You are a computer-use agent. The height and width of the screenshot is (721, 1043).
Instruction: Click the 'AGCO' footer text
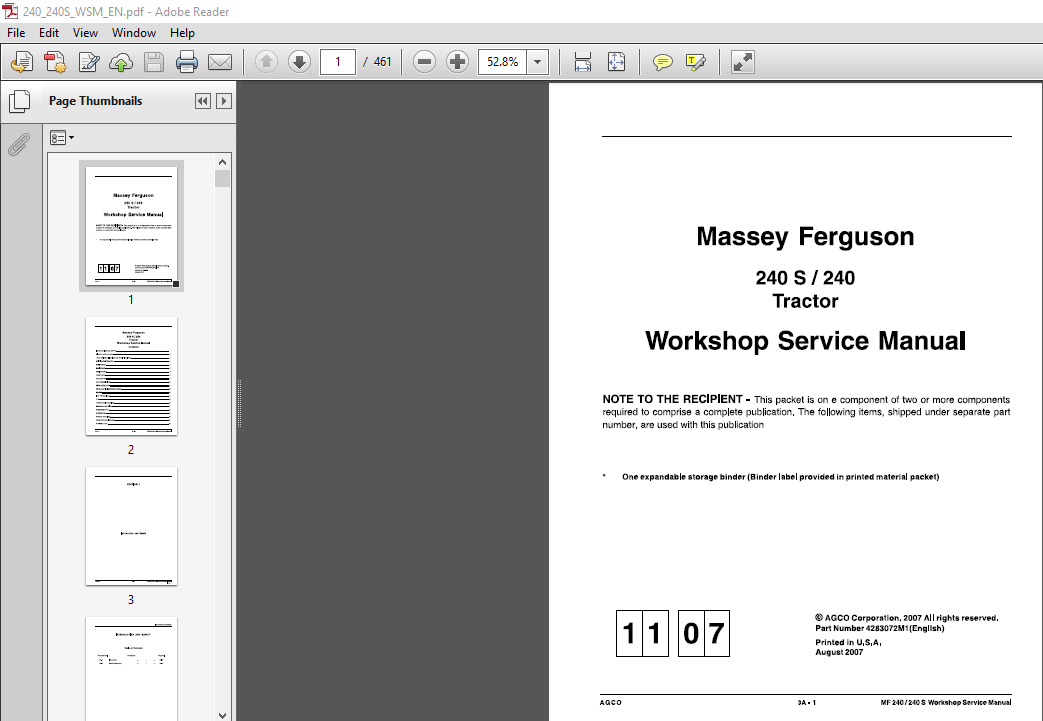point(611,702)
